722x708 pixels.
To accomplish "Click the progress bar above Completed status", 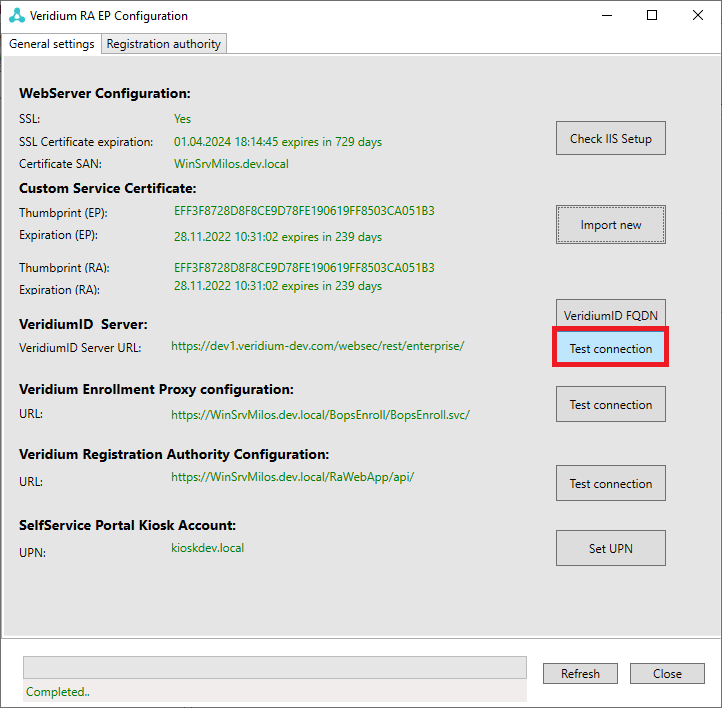I will (x=274, y=668).
